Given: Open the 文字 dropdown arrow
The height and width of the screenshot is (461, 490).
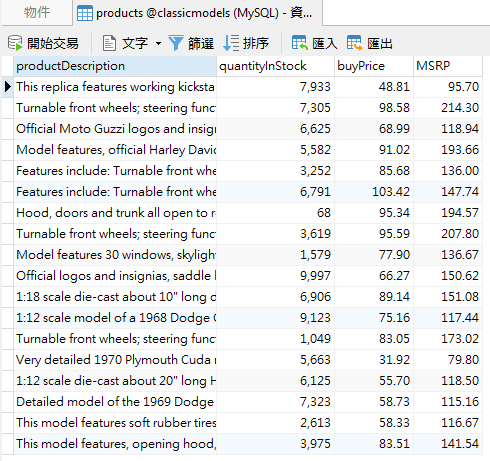Looking at the screenshot, I should [x=158, y=43].
